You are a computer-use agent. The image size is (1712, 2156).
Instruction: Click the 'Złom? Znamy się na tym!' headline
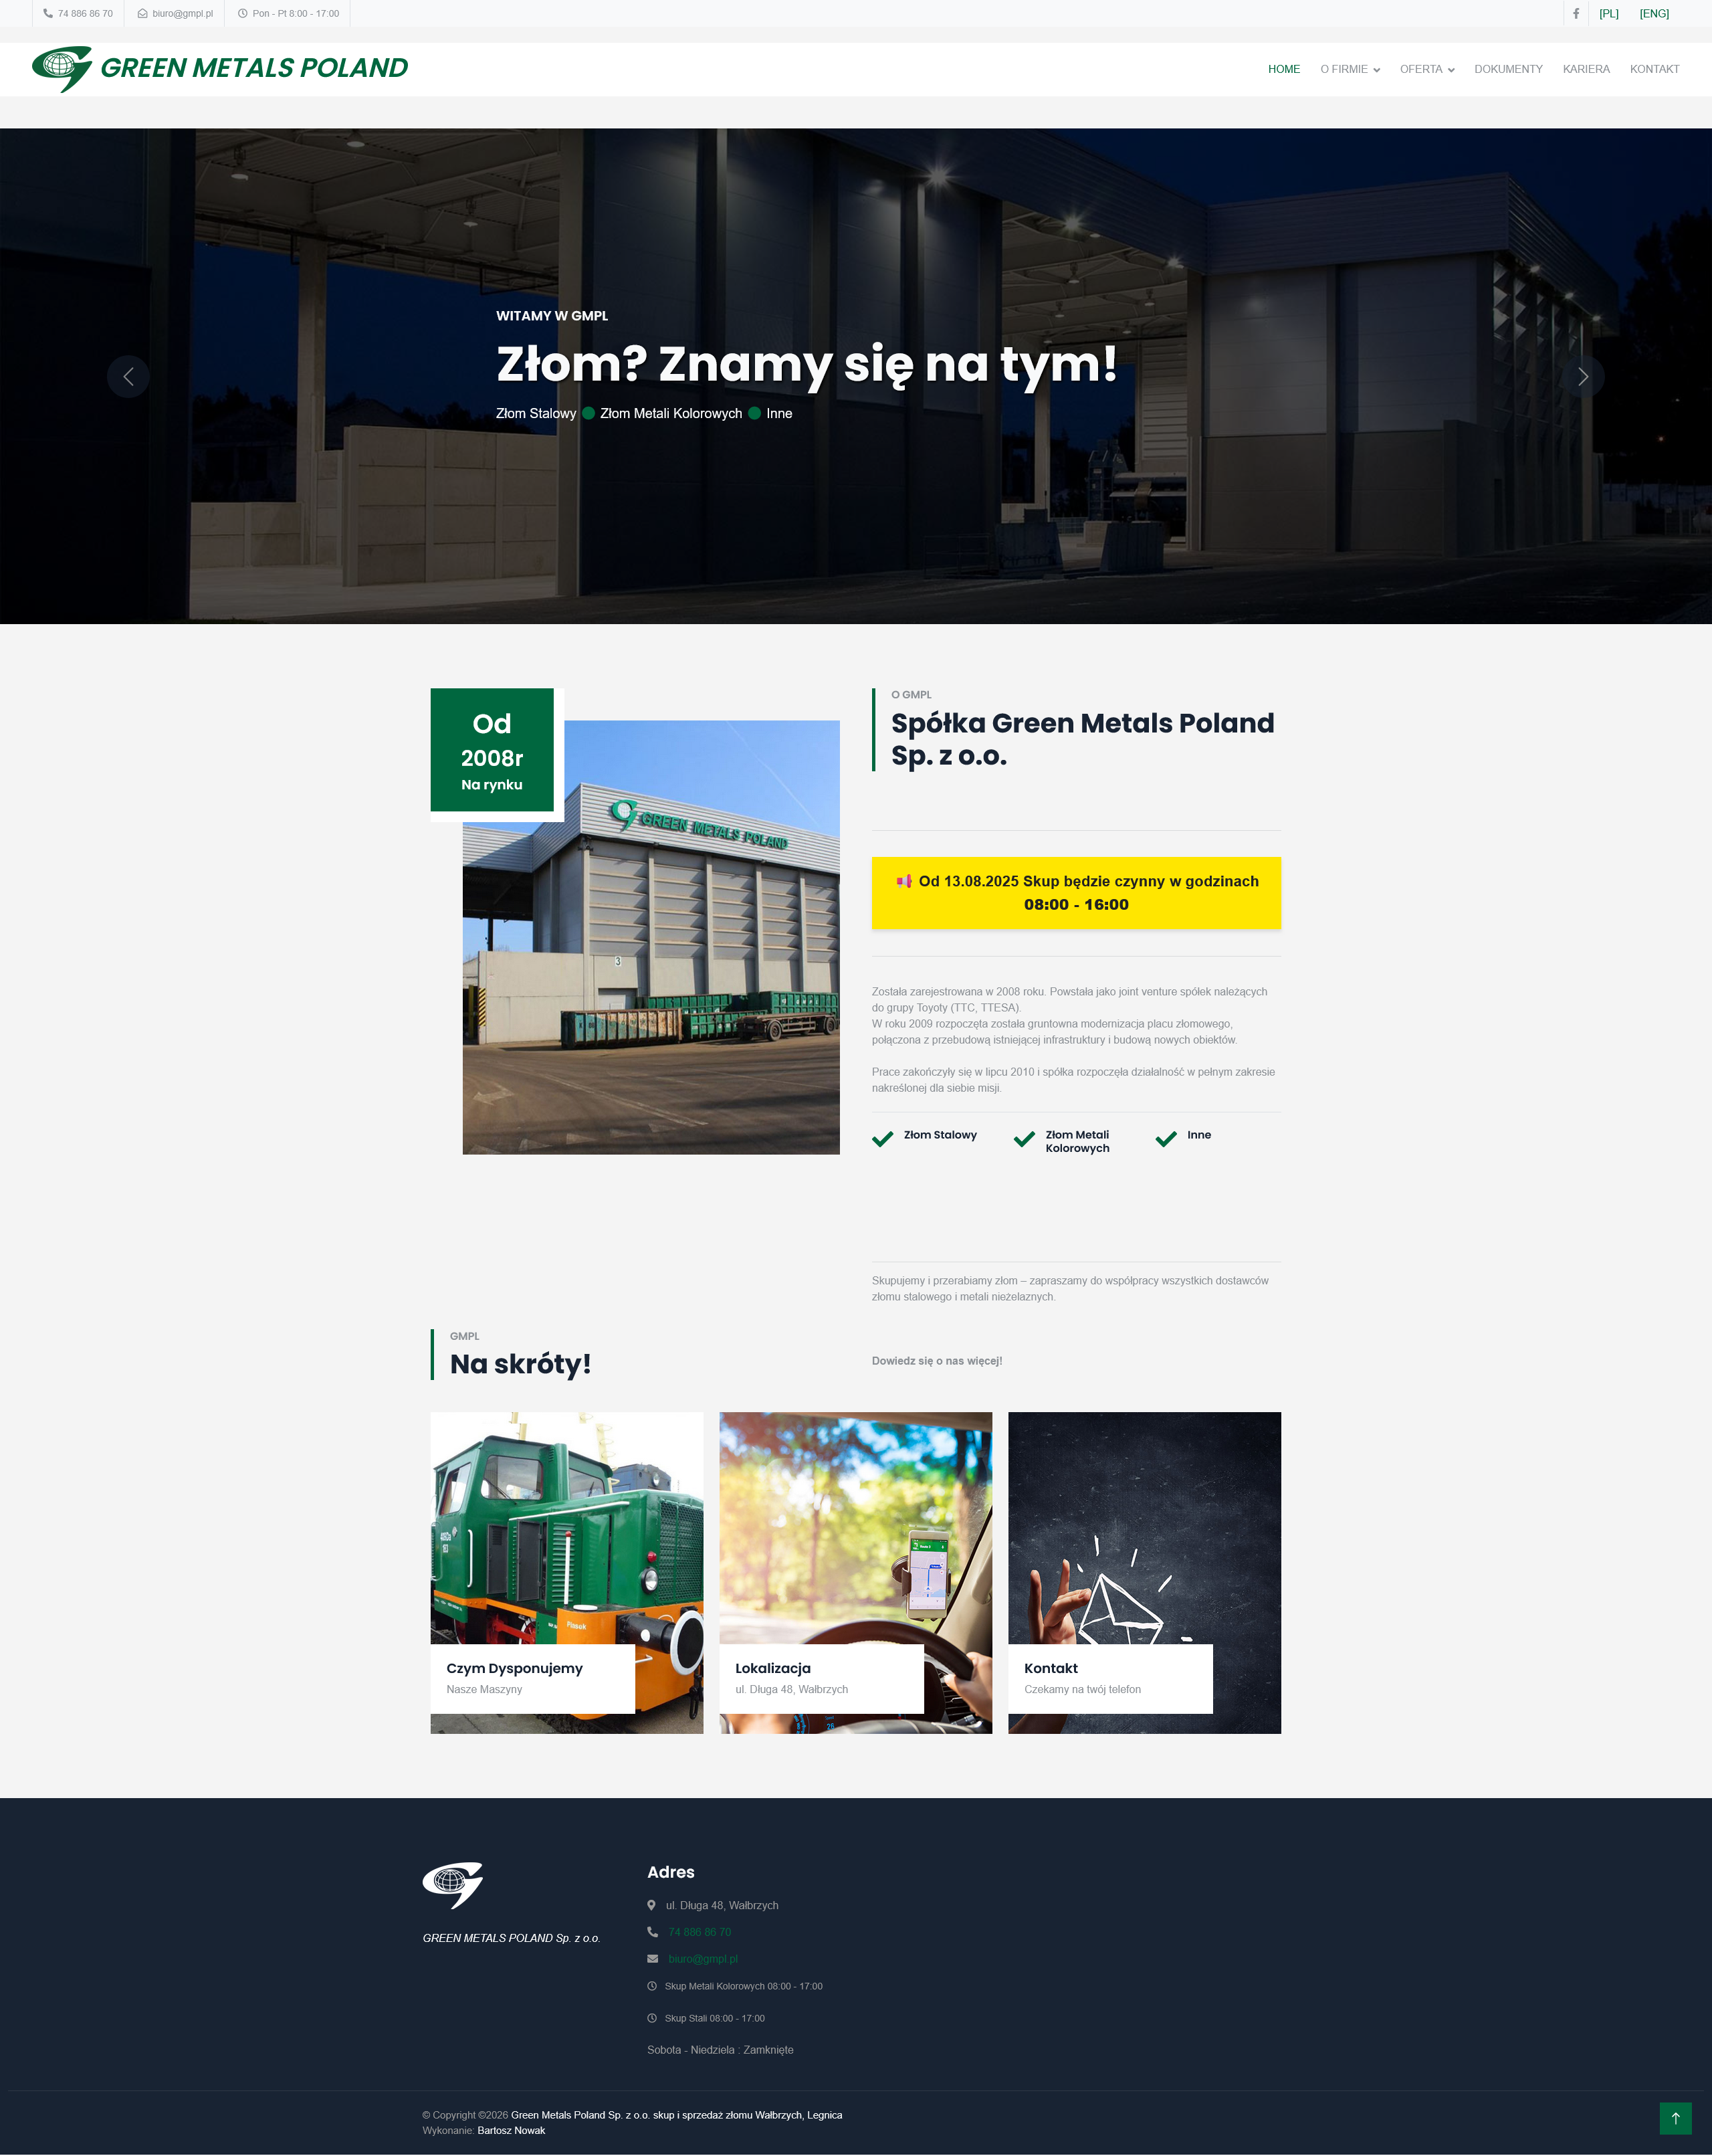tap(807, 364)
